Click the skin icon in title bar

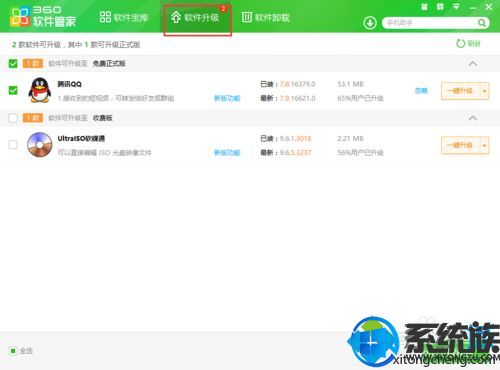pos(440,7)
